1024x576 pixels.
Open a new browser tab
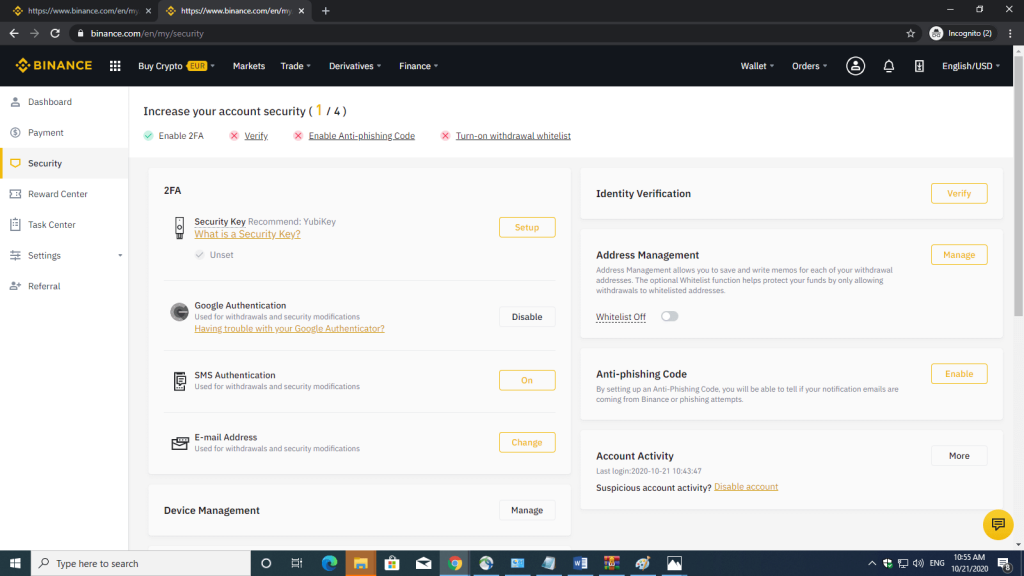(325, 11)
